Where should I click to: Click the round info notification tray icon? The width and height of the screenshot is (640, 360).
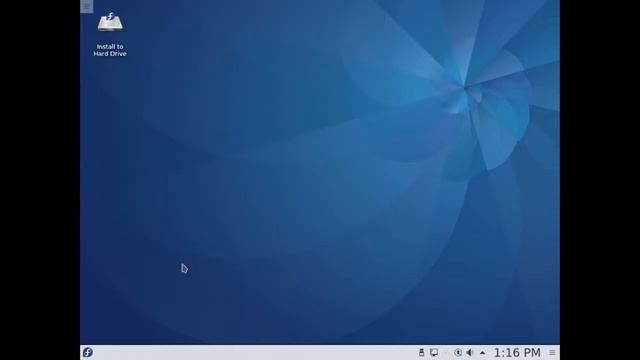pyautogui.click(x=458, y=352)
